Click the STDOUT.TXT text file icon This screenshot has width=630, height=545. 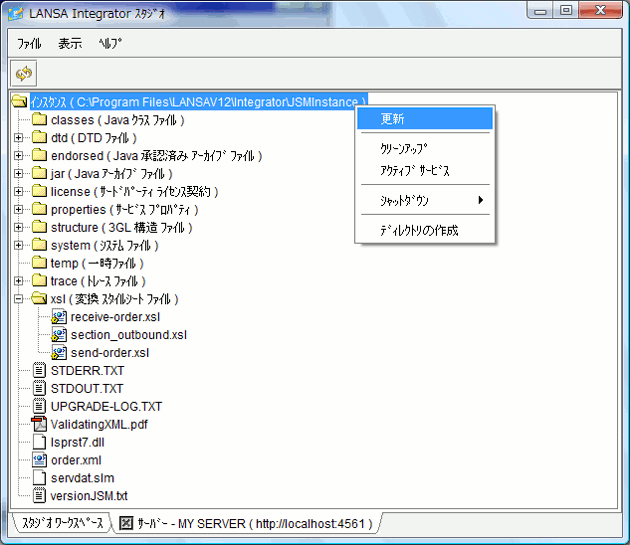pyautogui.click(x=39, y=388)
